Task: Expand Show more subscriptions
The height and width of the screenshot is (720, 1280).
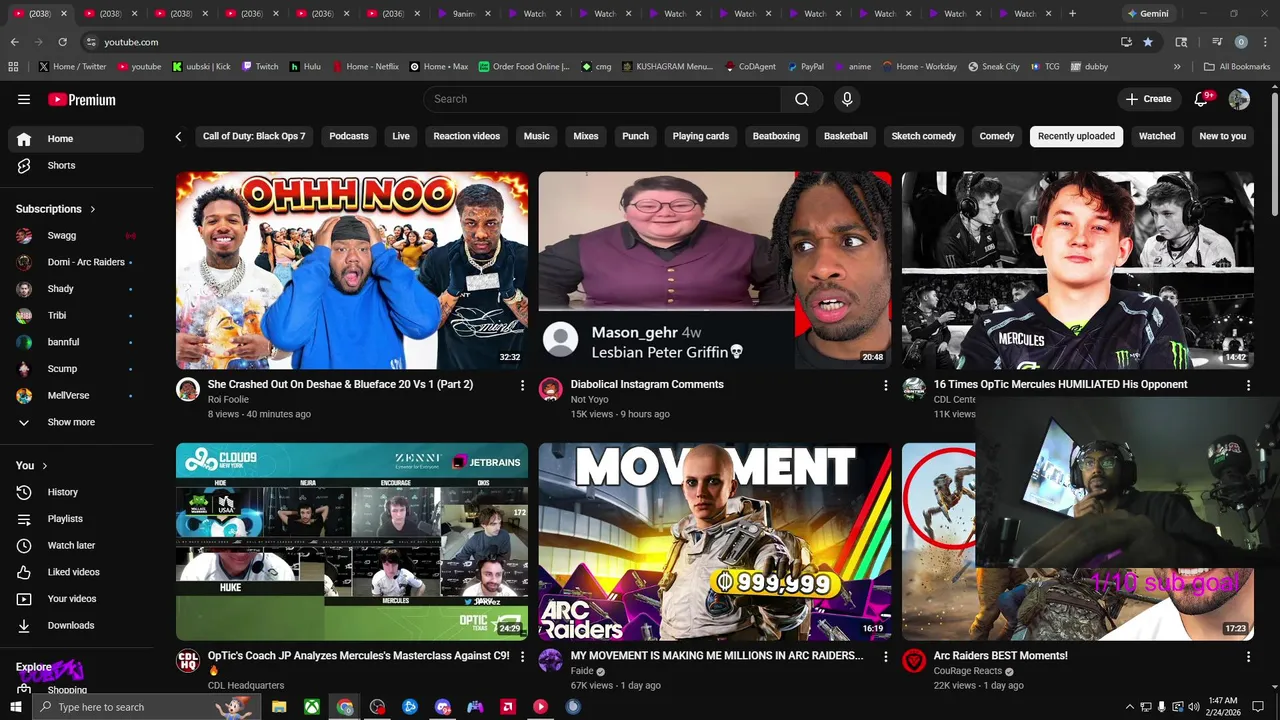Action: coord(76,422)
